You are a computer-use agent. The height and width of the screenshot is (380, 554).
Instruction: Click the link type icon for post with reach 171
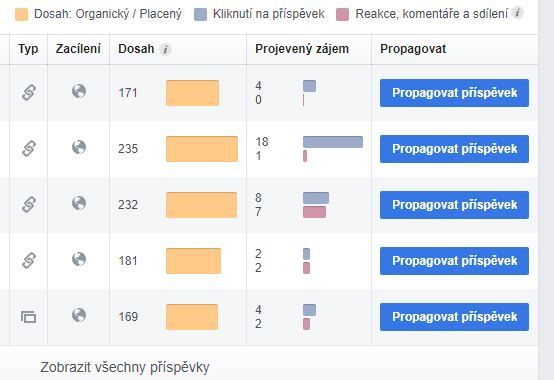pos(29,93)
